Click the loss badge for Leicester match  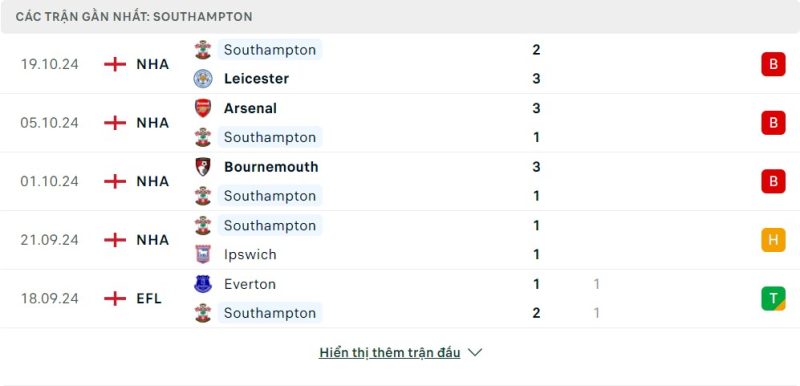pyautogui.click(x=773, y=64)
